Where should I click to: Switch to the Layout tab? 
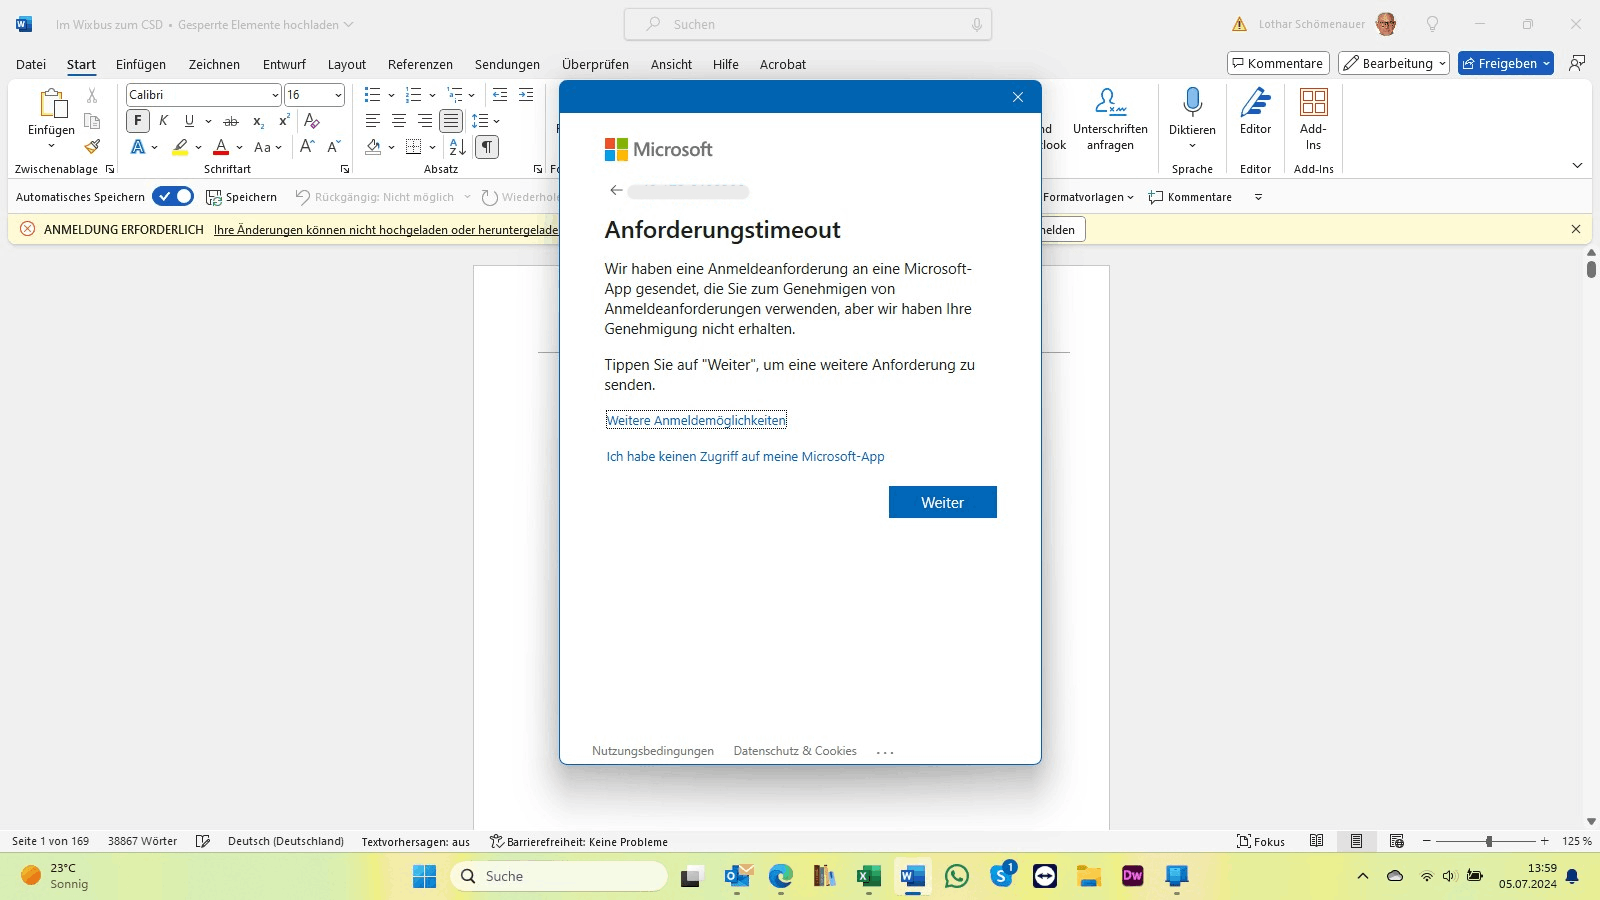(347, 64)
